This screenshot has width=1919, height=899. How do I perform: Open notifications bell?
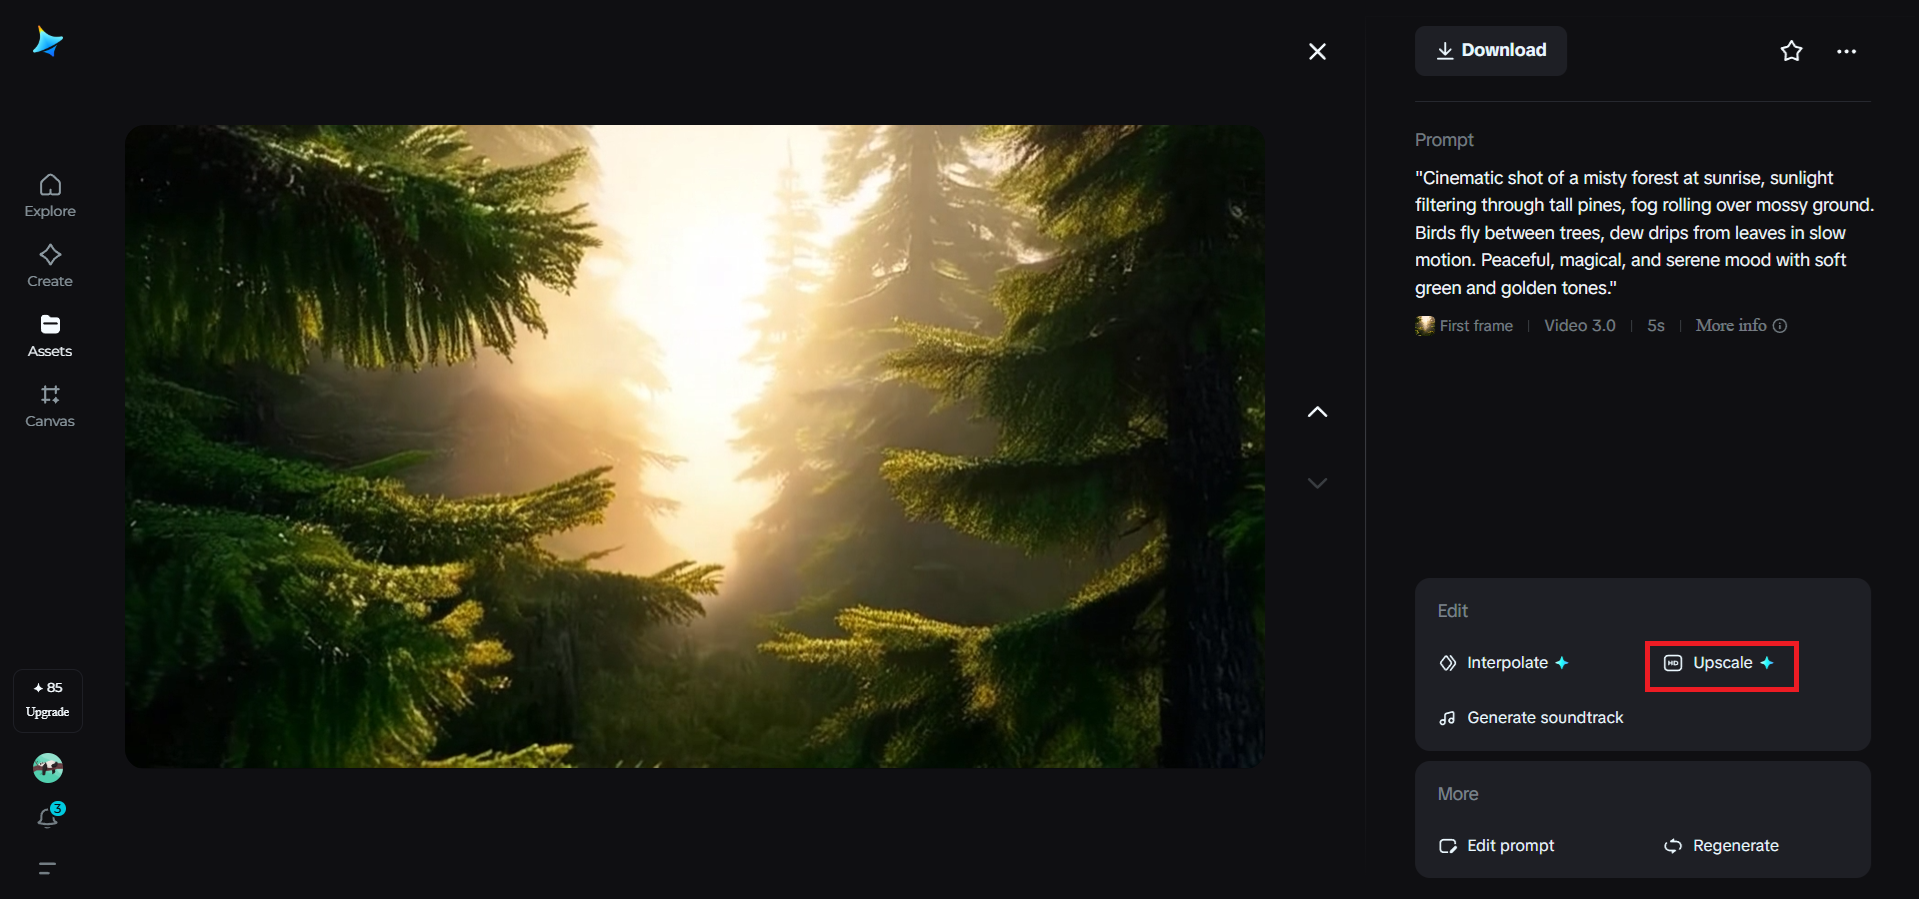click(48, 817)
